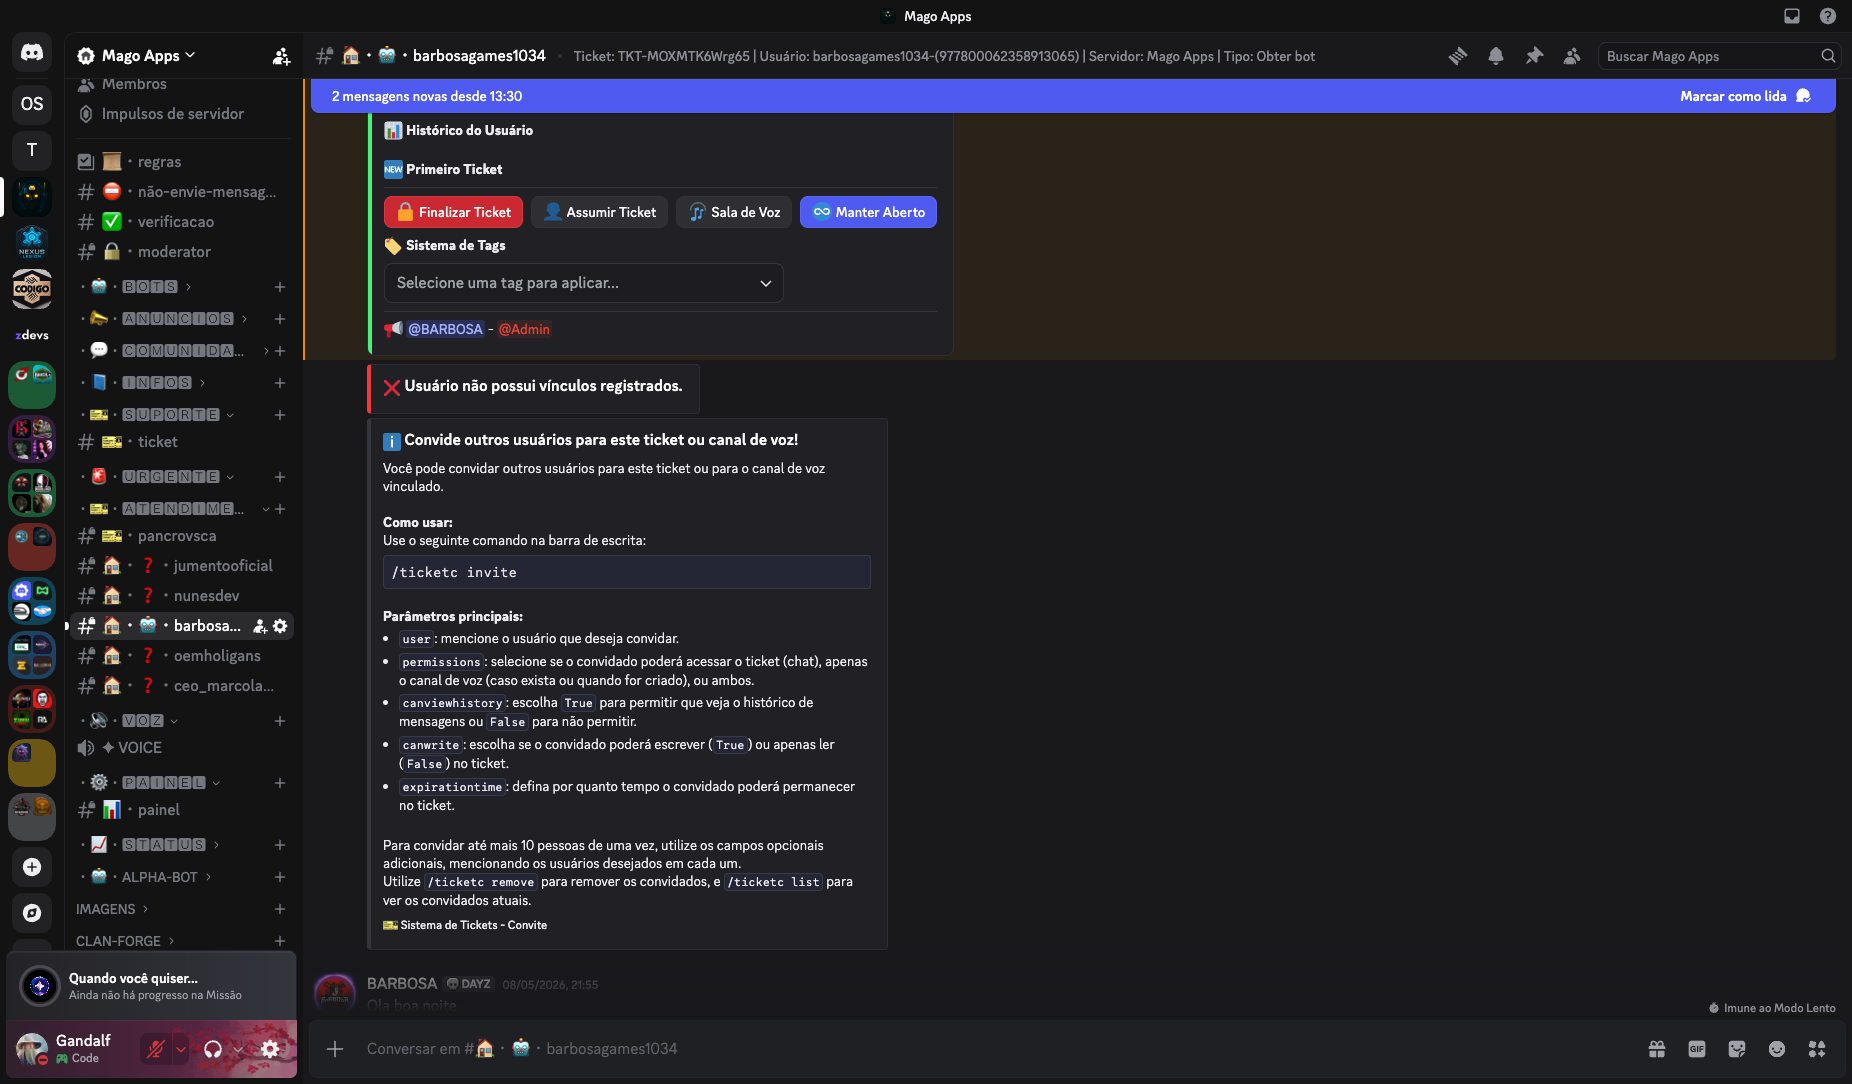The image size is (1852, 1084).
Task: Click the Manter Aberto button
Action: [868, 212]
